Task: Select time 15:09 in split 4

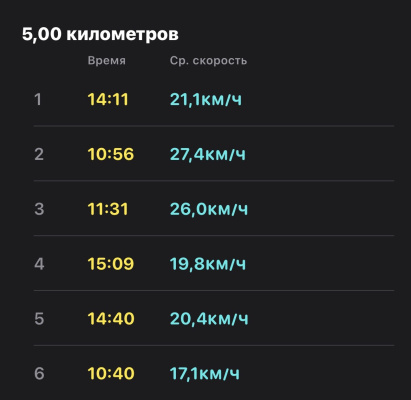Action: (x=111, y=264)
